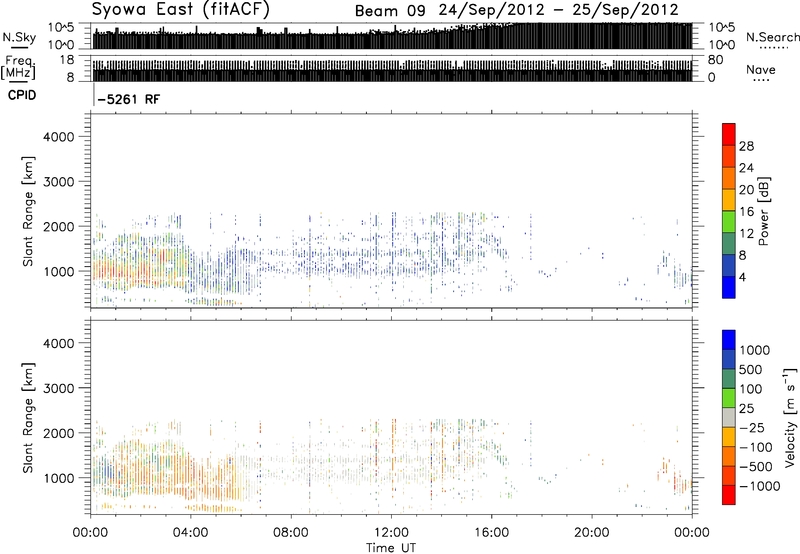The image size is (800, 554).
Task: Click the date range '24/Sep/2012 - 25/Sep/2012'
Action: (x=560, y=10)
